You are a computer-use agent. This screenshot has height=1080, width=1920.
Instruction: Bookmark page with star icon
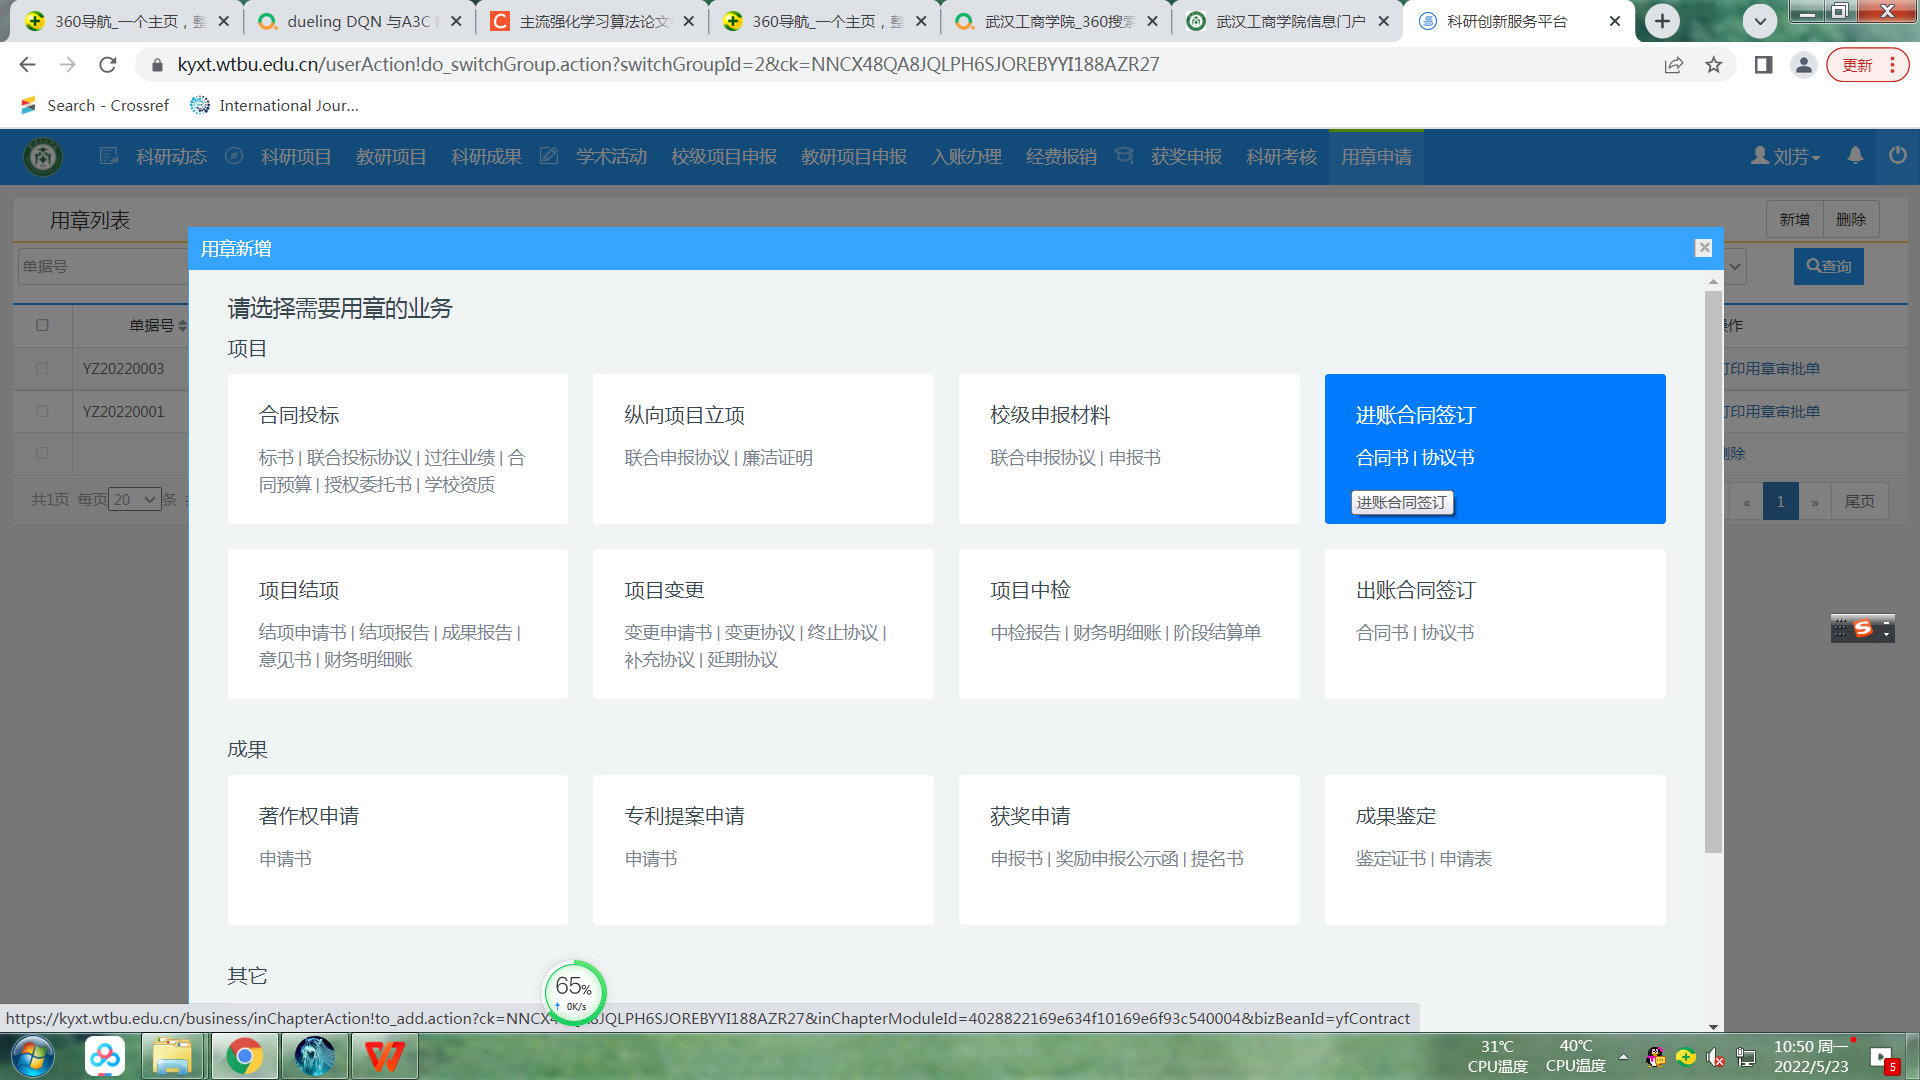[1714, 65]
